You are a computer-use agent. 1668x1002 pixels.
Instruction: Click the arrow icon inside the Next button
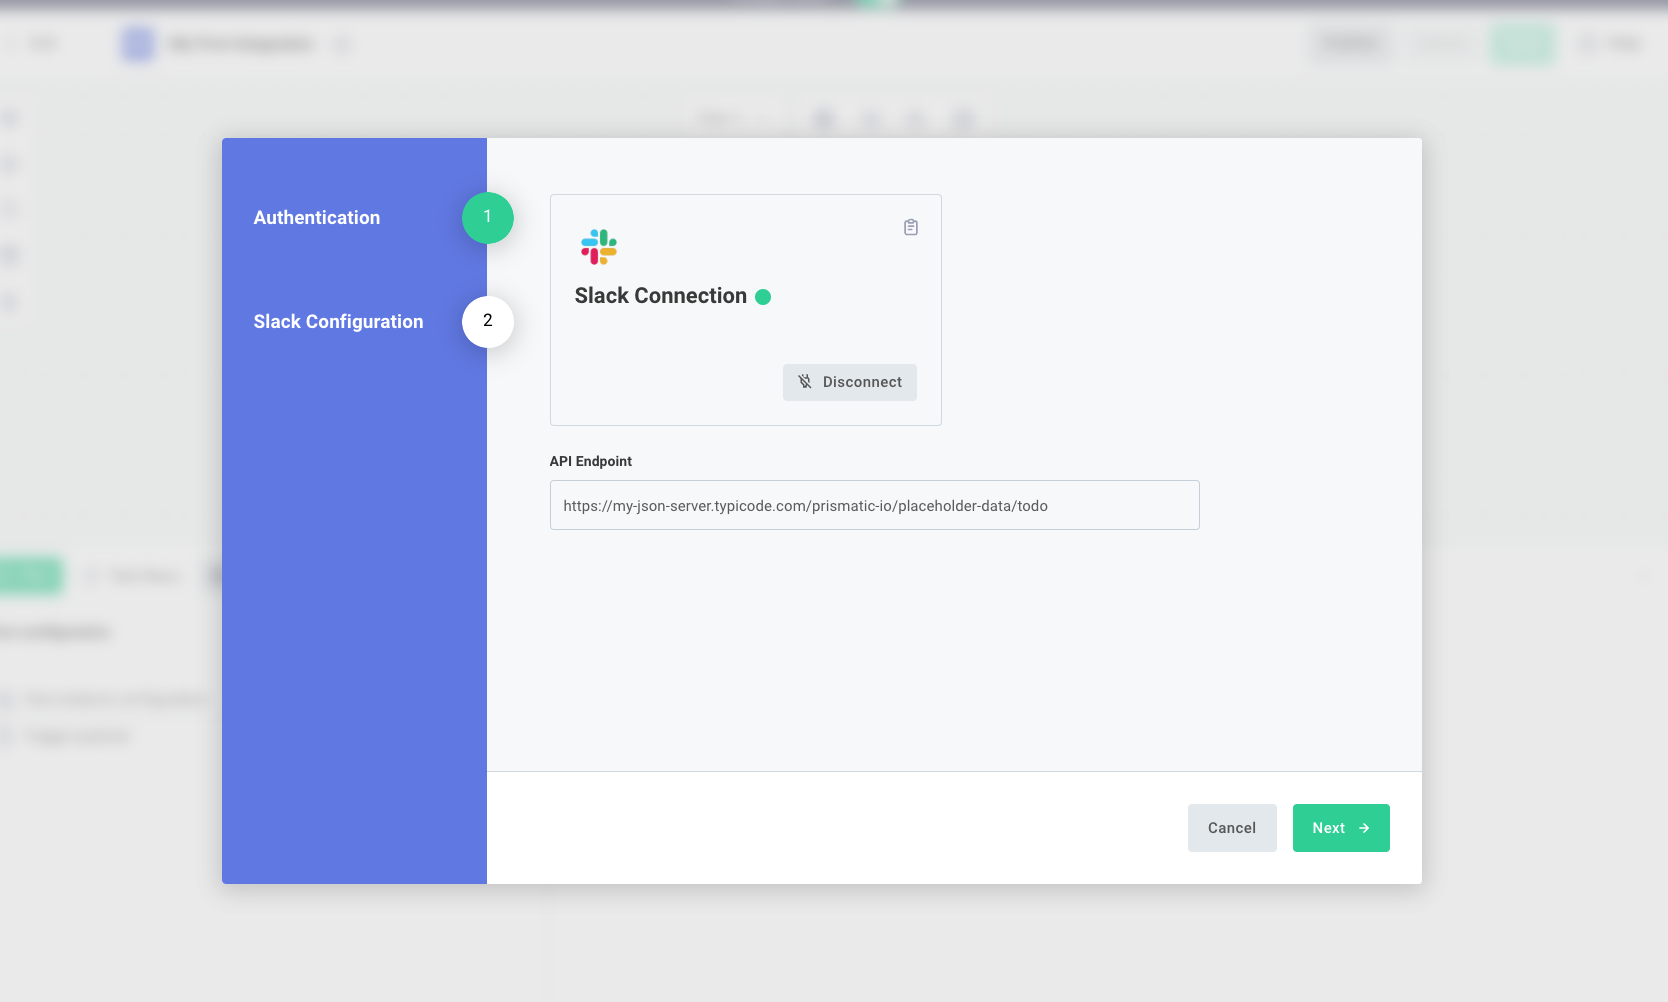[1366, 828]
